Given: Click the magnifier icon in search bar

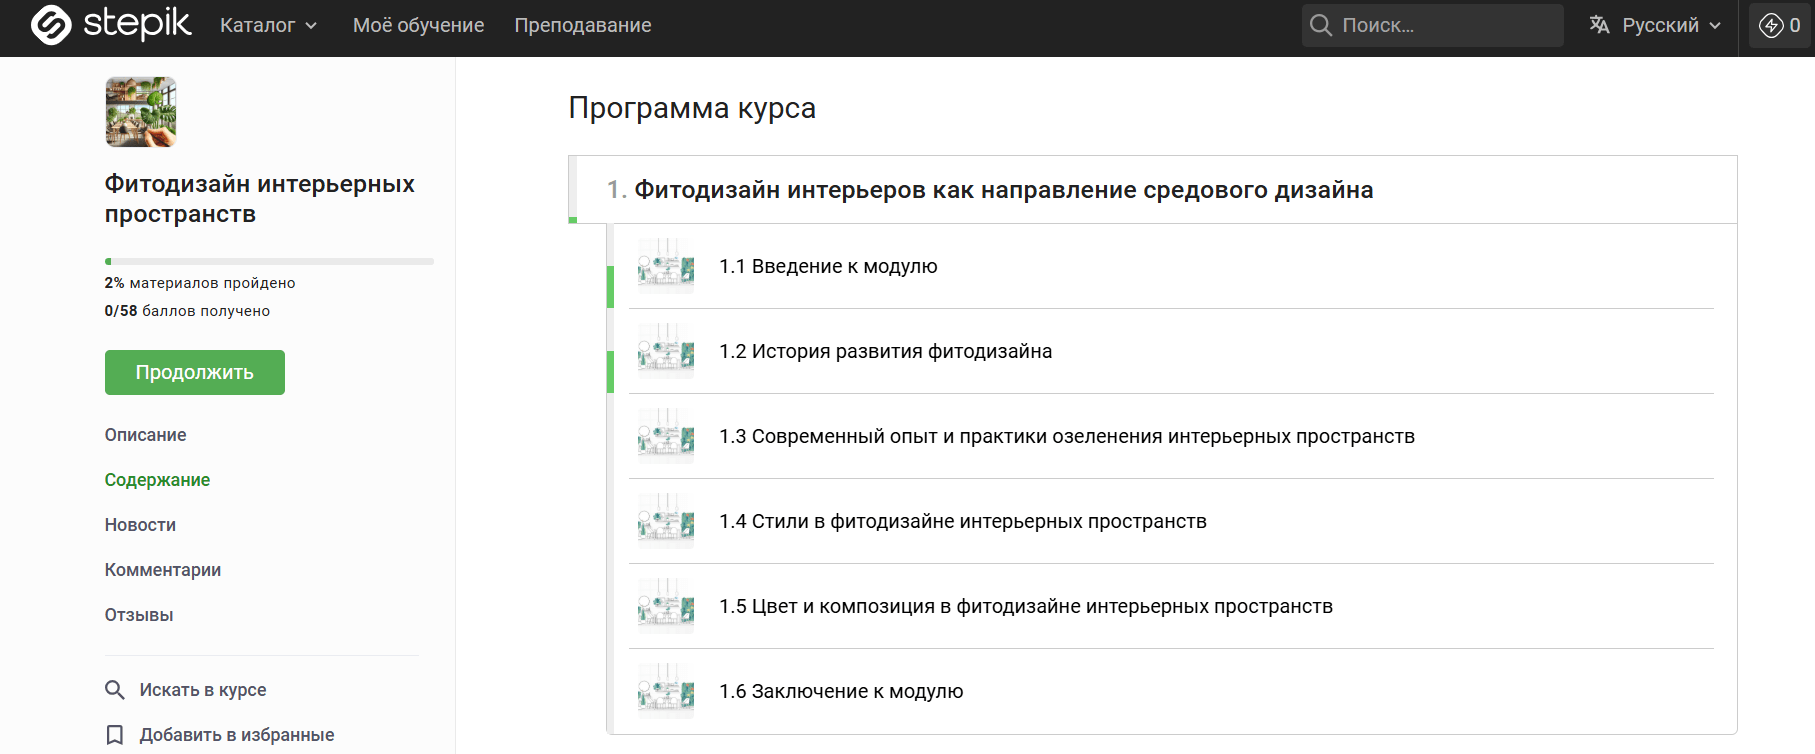Looking at the screenshot, I should tap(1321, 25).
